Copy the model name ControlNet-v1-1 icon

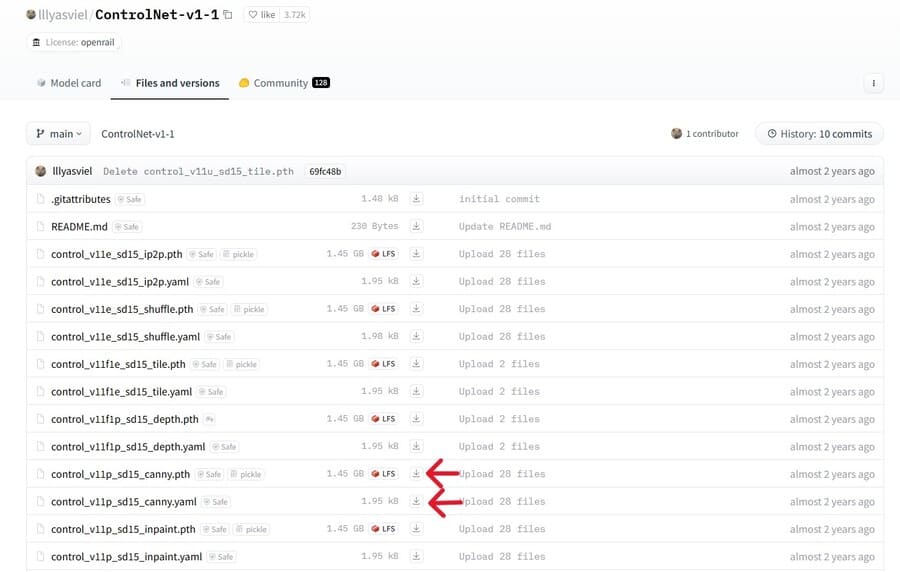point(228,15)
